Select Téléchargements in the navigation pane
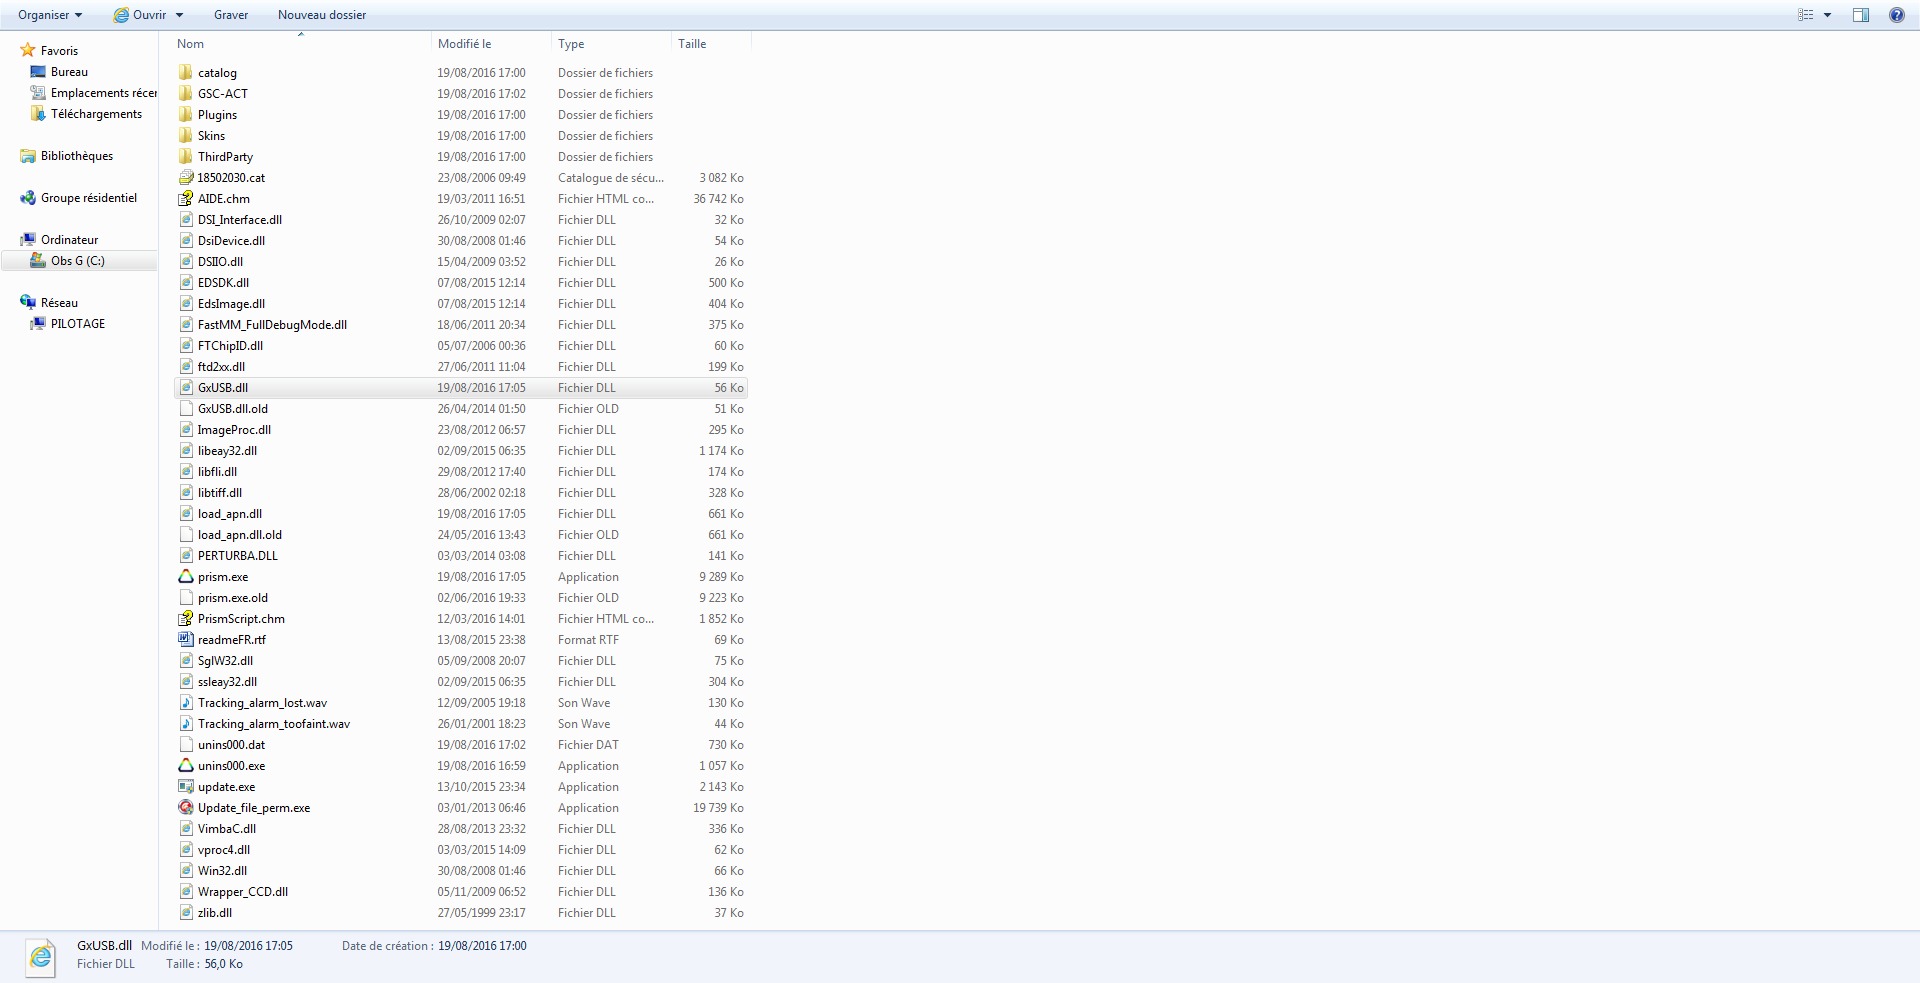1920x983 pixels. (x=96, y=114)
